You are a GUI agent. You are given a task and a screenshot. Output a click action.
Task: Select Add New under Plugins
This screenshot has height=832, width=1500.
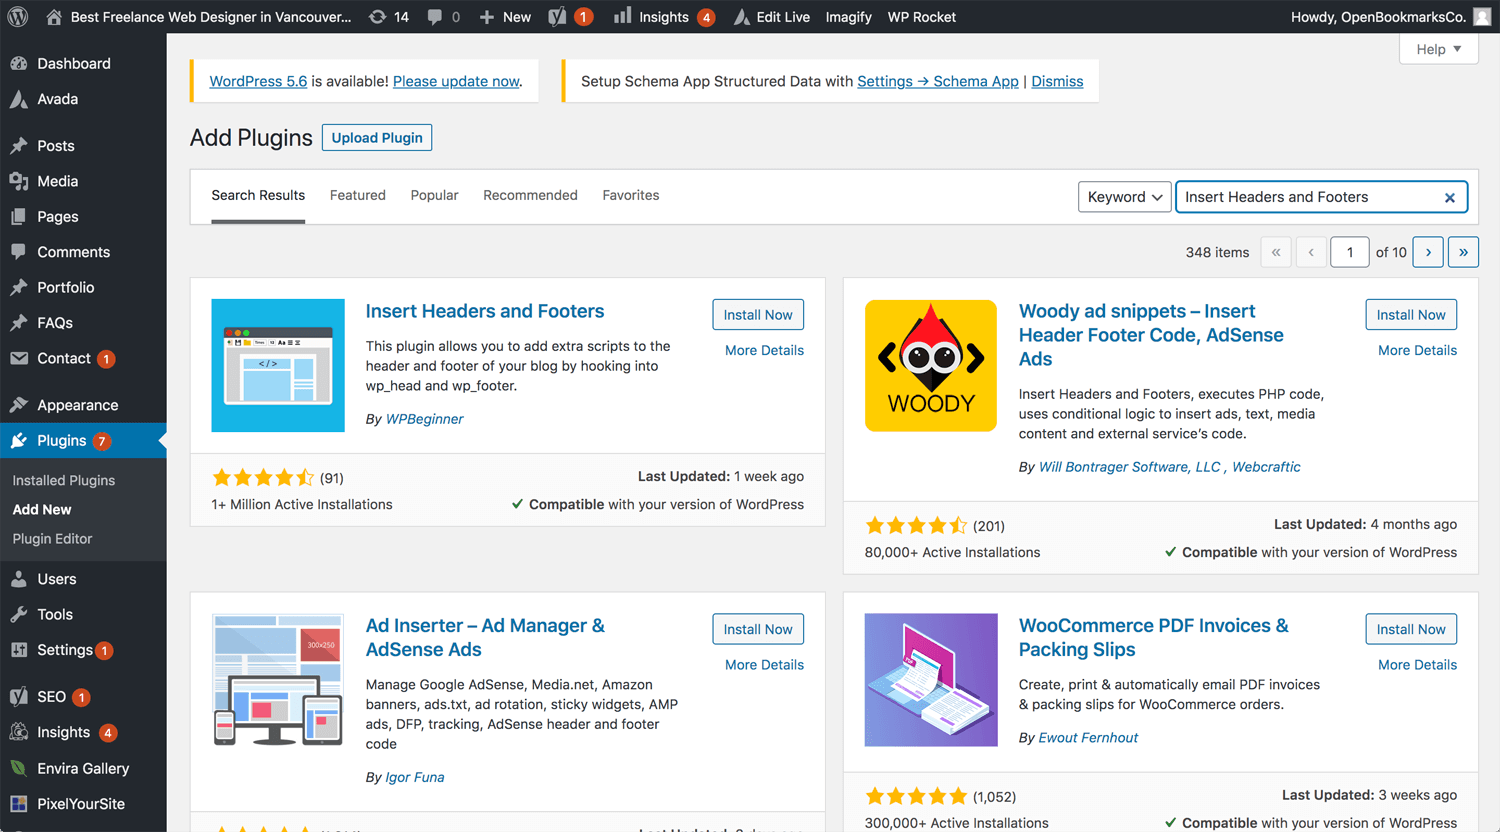pos(42,510)
